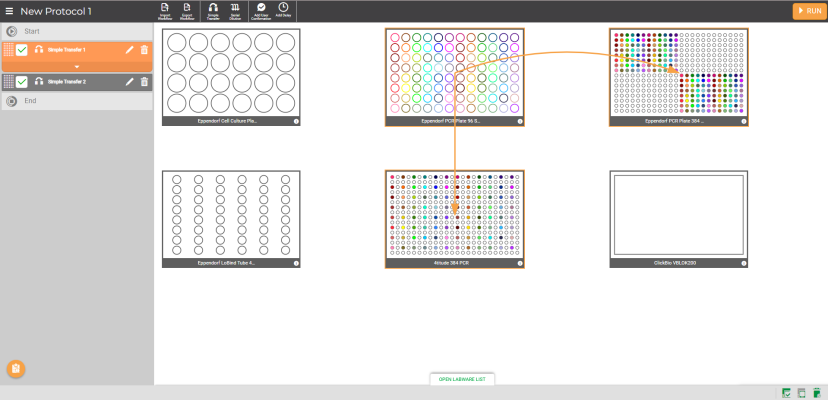Viewport: 828px width, 400px height.
Task: Add a Serial Dilution step from toolbar
Action: click(x=235, y=10)
